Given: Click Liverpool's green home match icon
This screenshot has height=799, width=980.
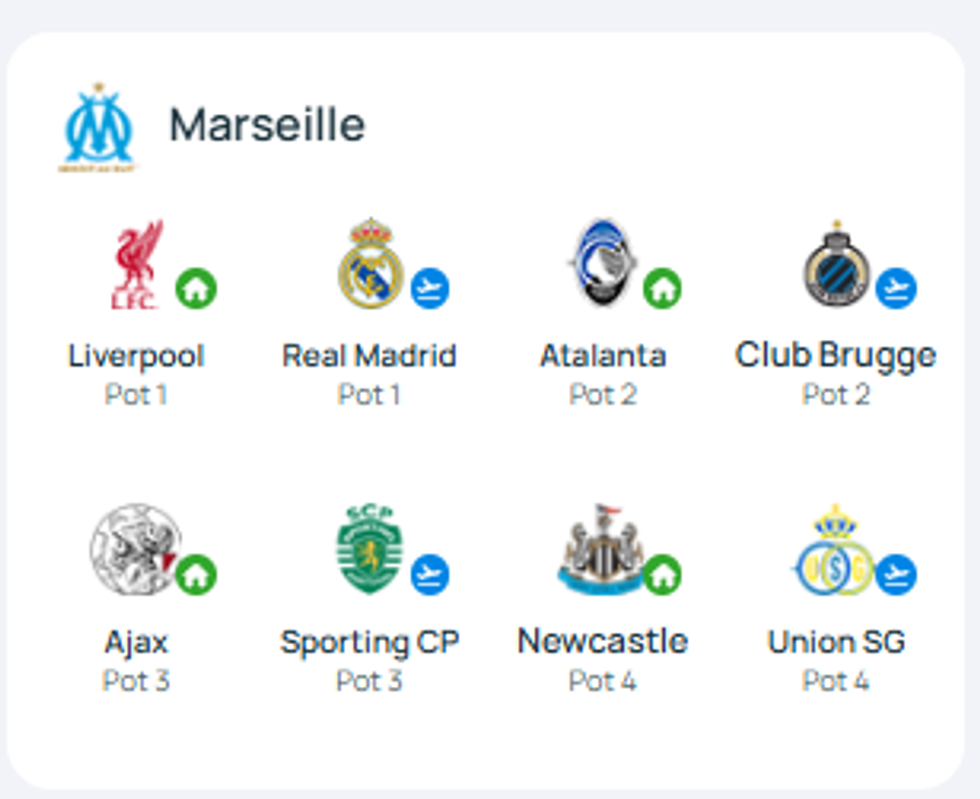Looking at the screenshot, I should pyautogui.click(x=196, y=289).
